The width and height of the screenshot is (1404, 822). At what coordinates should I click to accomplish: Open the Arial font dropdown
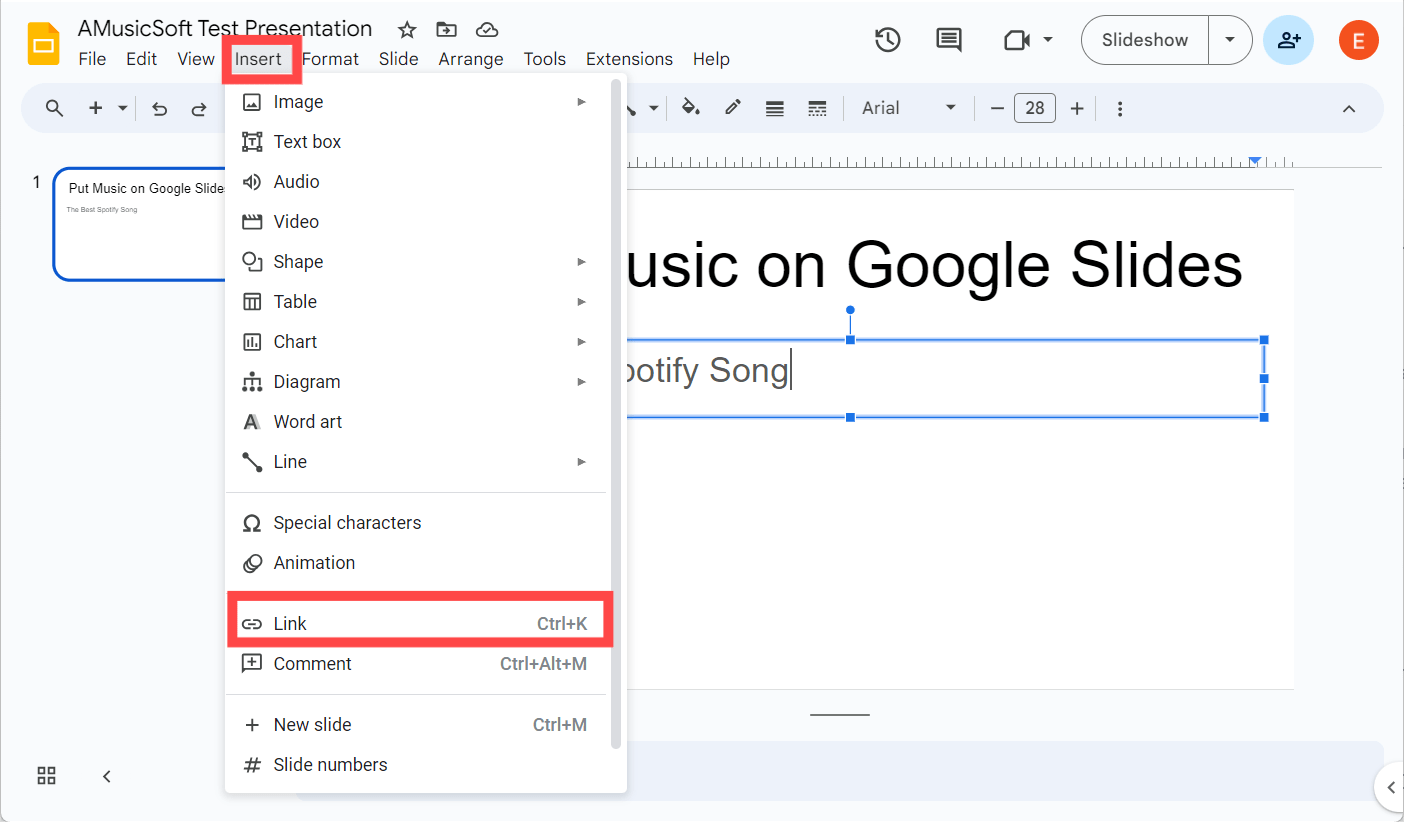coord(909,108)
